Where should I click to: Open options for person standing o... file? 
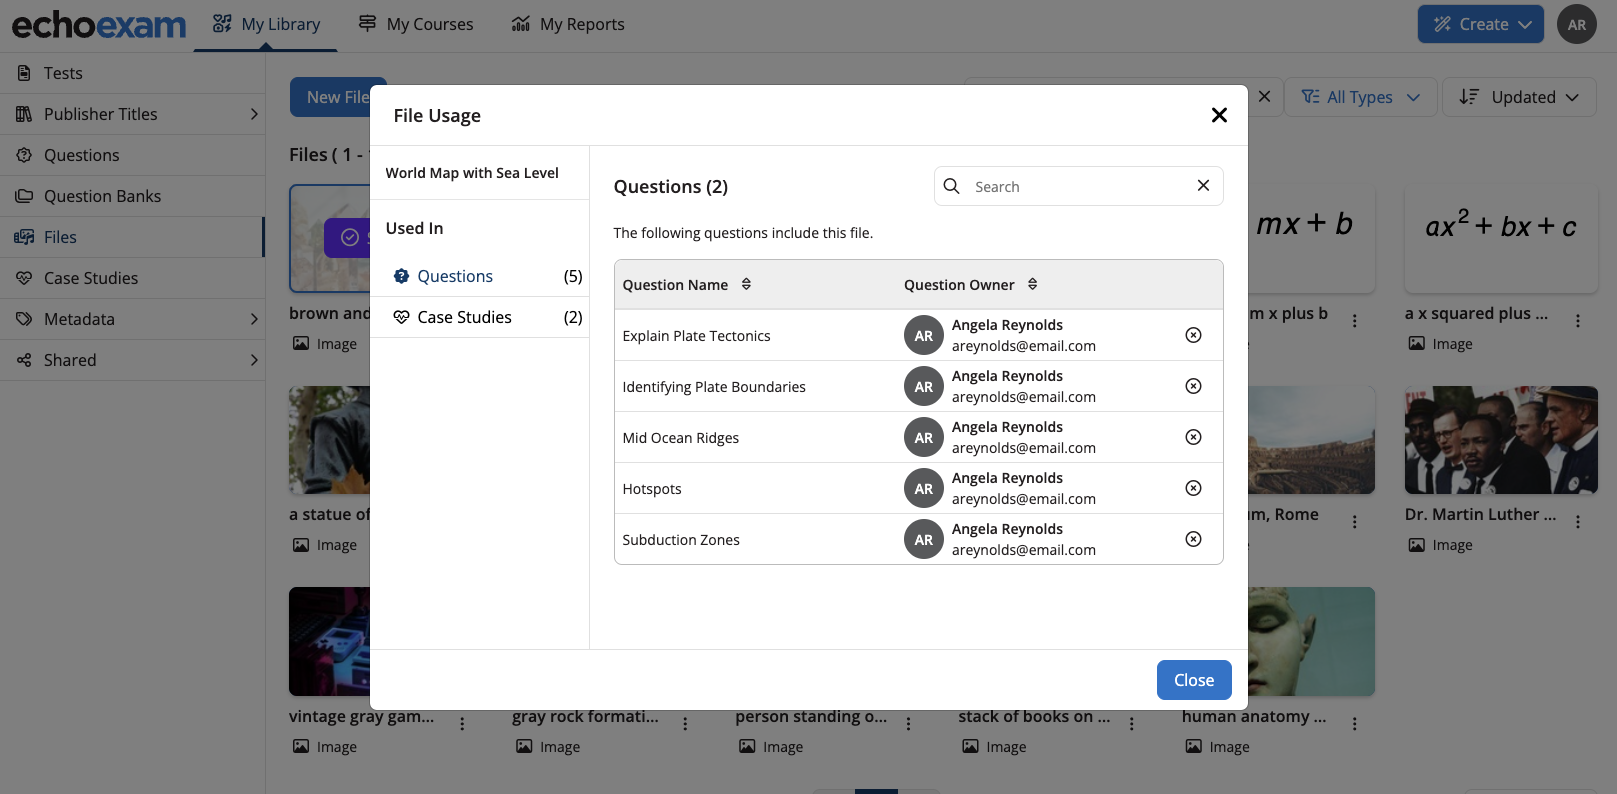(908, 724)
